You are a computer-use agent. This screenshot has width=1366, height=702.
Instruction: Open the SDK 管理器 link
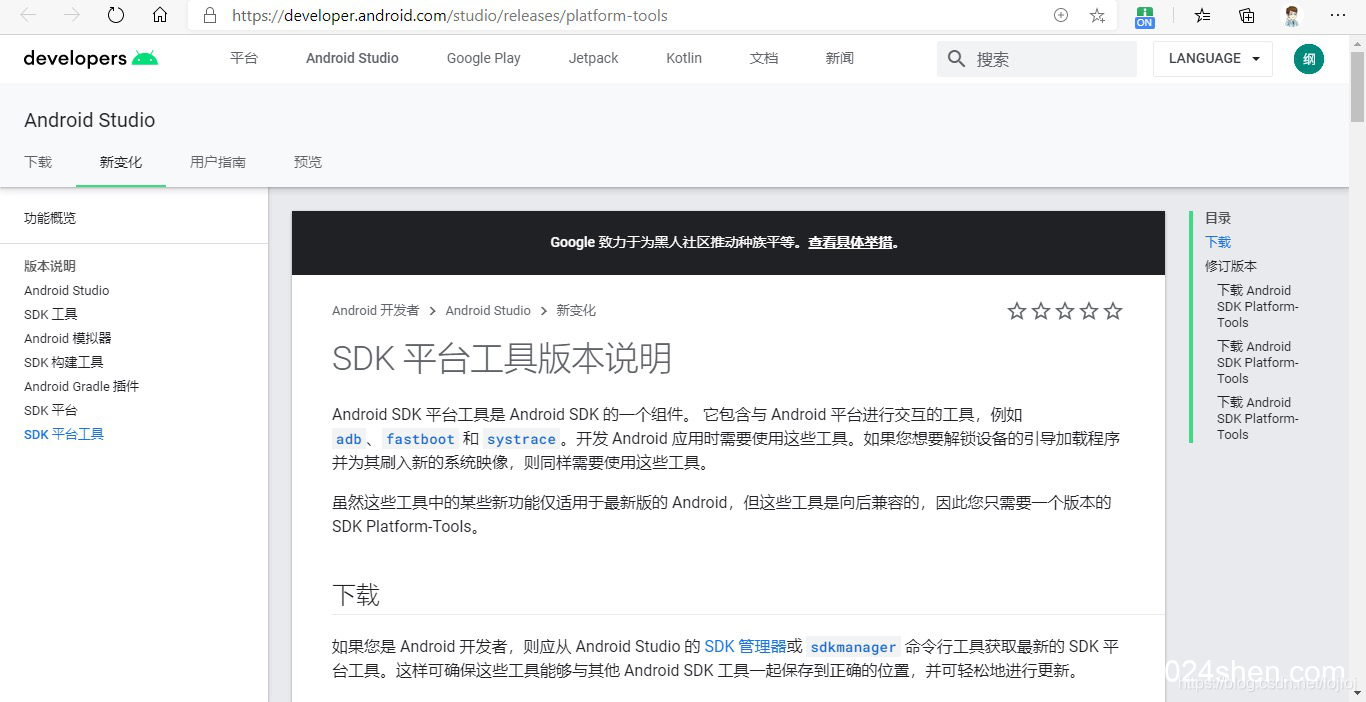(744, 646)
